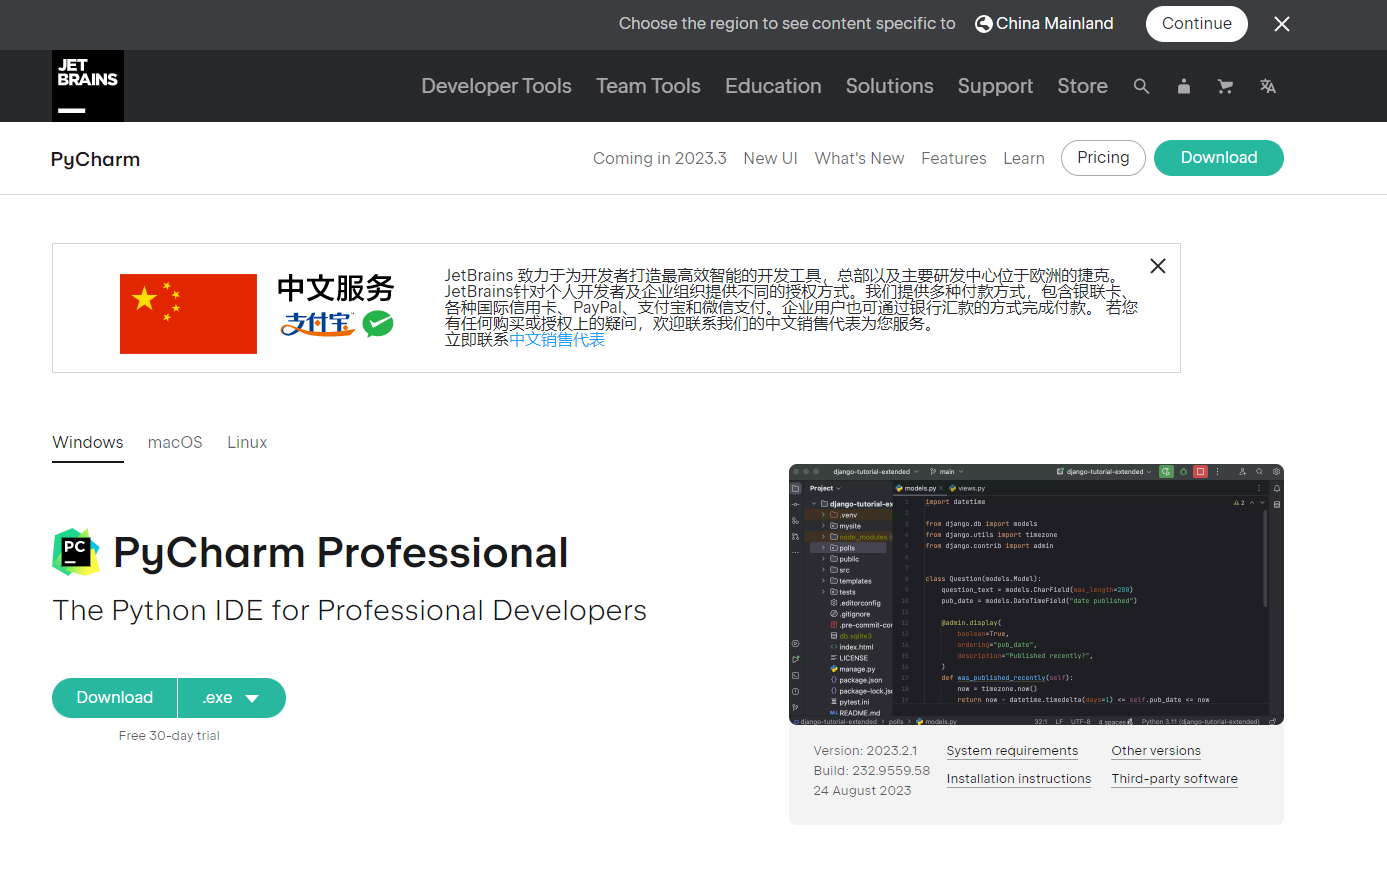Open the account profile icon
Viewport: 1387px width, 886px height.
(1184, 86)
